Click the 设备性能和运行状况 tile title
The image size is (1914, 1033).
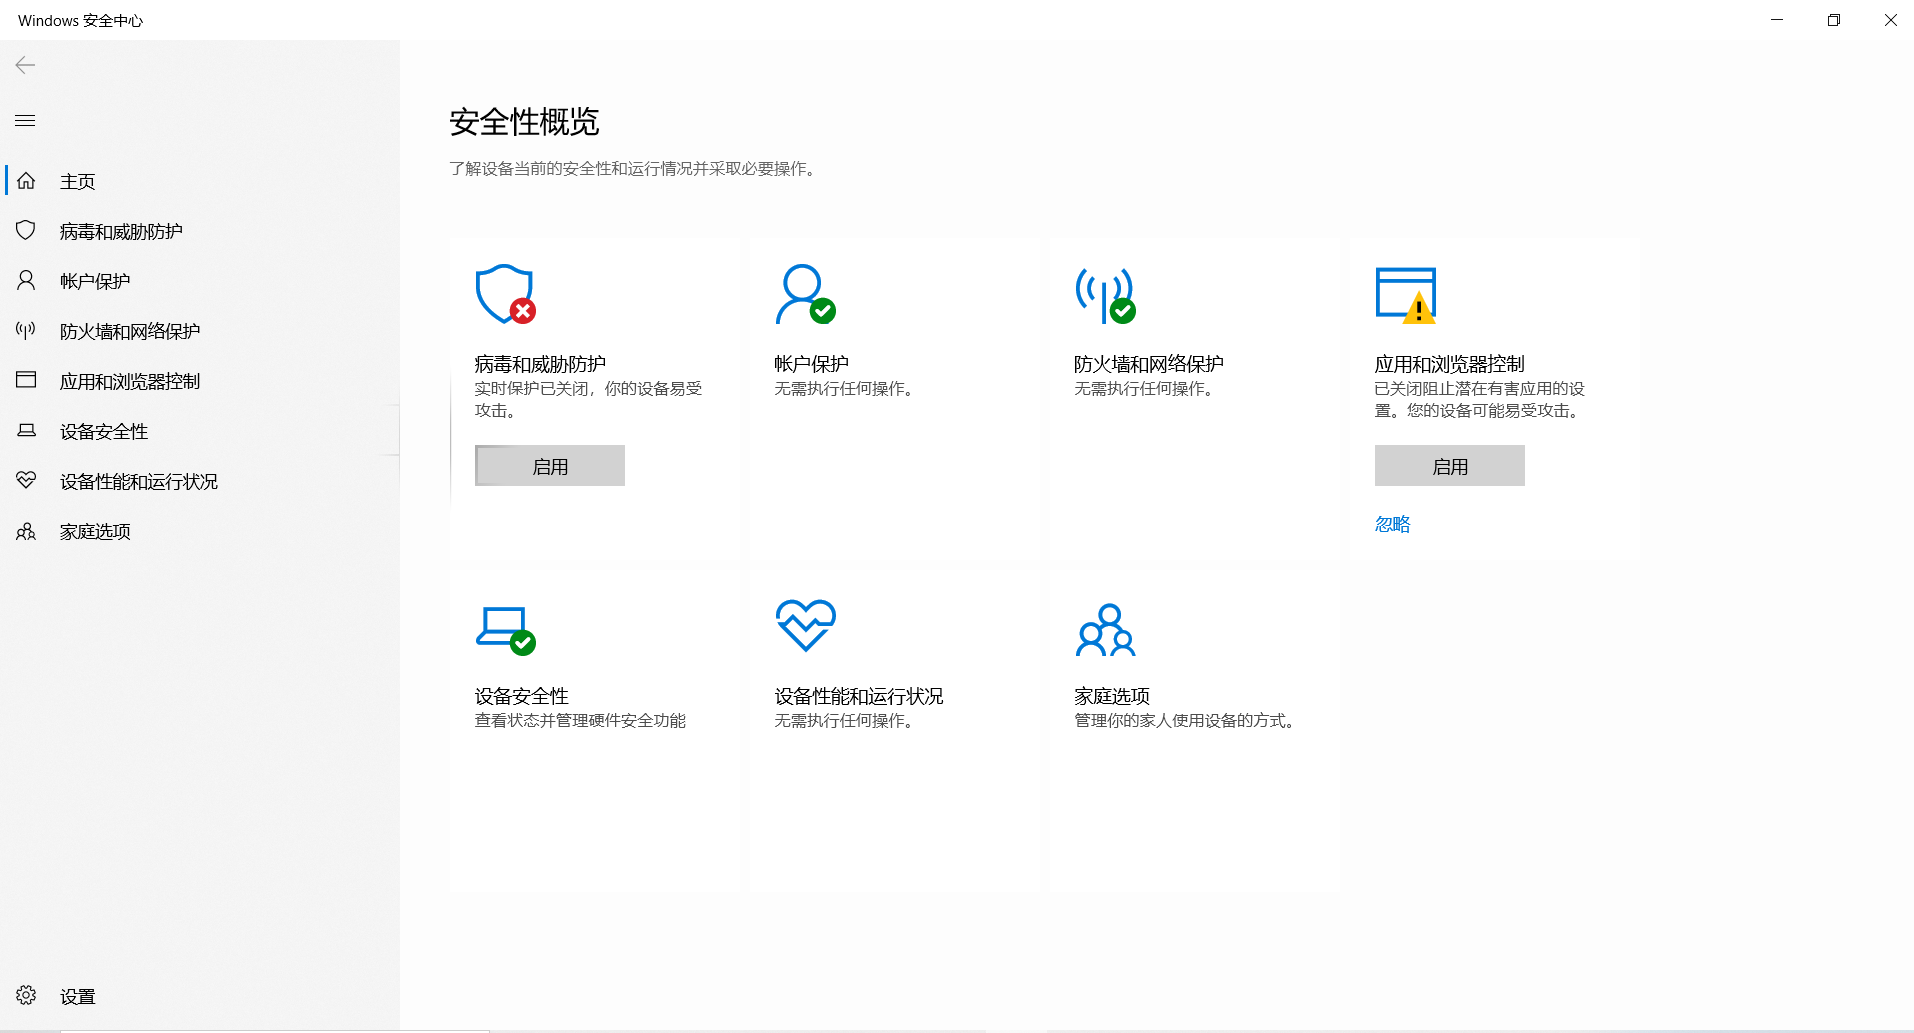[x=859, y=696]
